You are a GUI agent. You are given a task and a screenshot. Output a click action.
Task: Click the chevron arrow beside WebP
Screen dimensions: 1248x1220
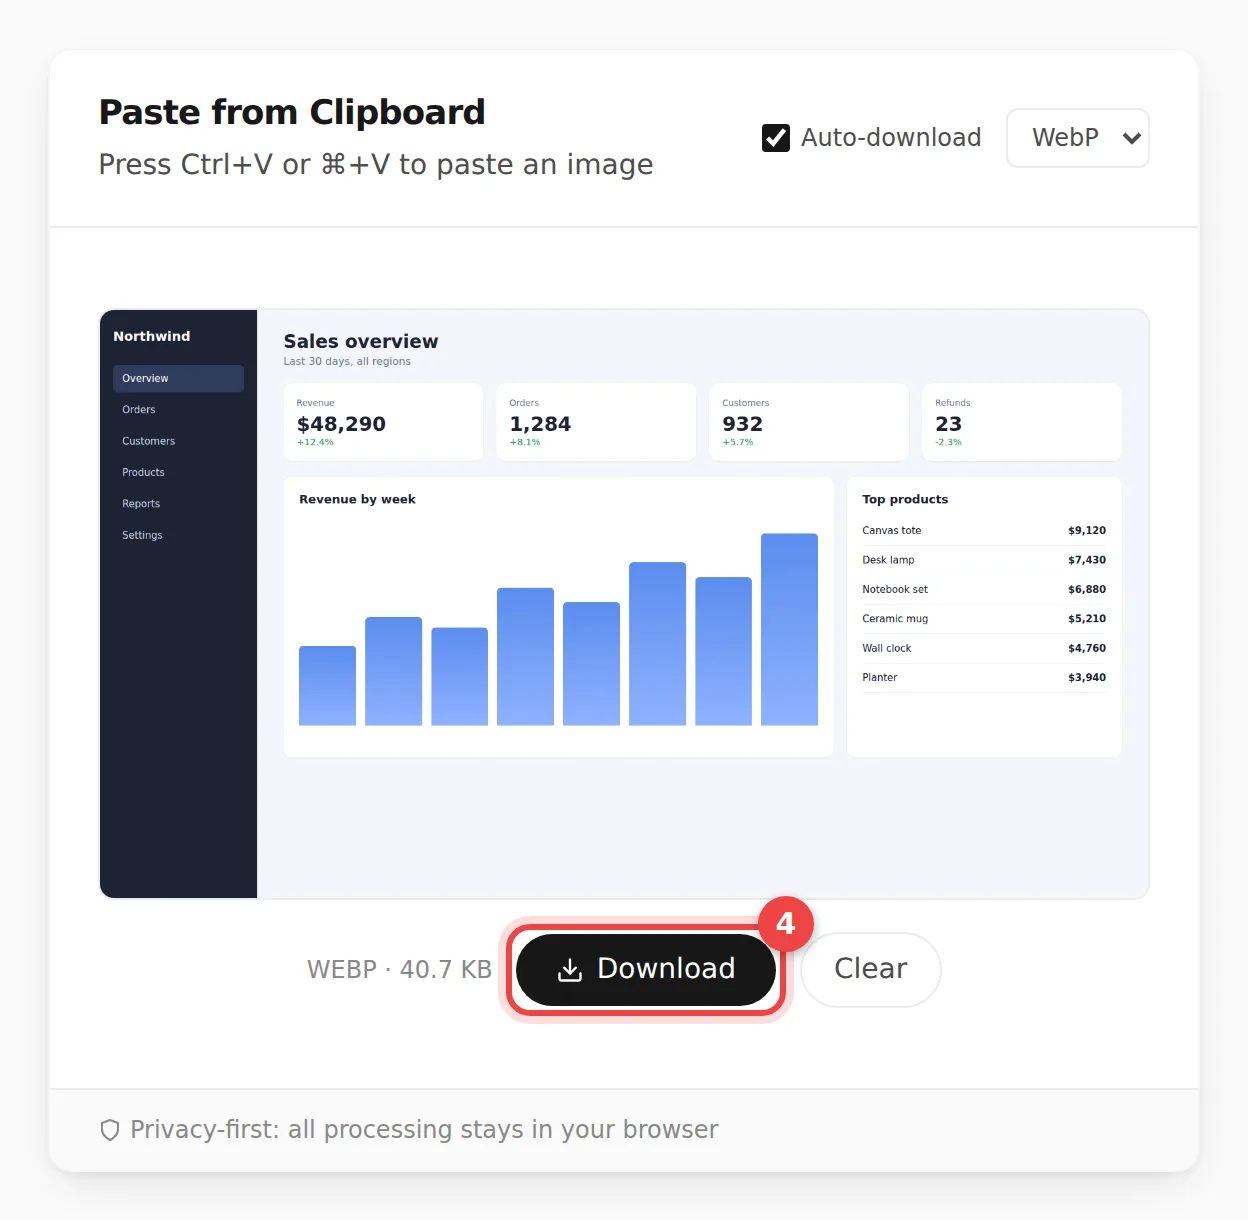point(1131,138)
